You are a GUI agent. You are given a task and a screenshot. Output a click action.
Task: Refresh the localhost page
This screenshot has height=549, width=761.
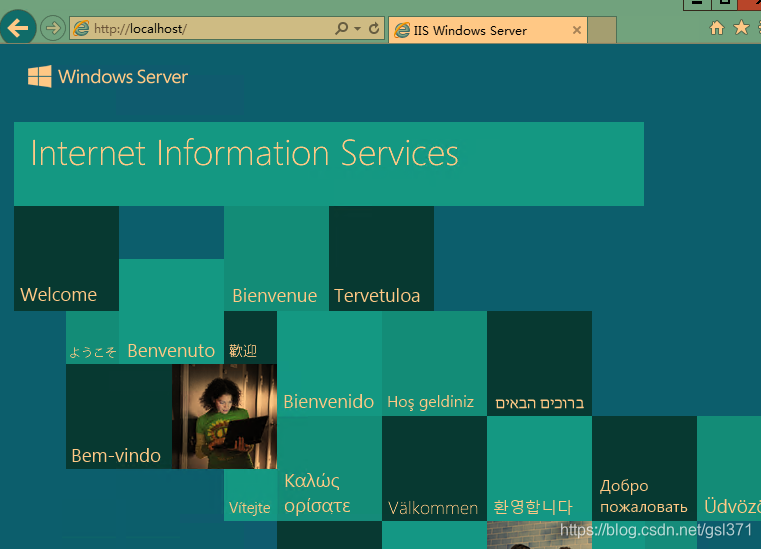374,28
